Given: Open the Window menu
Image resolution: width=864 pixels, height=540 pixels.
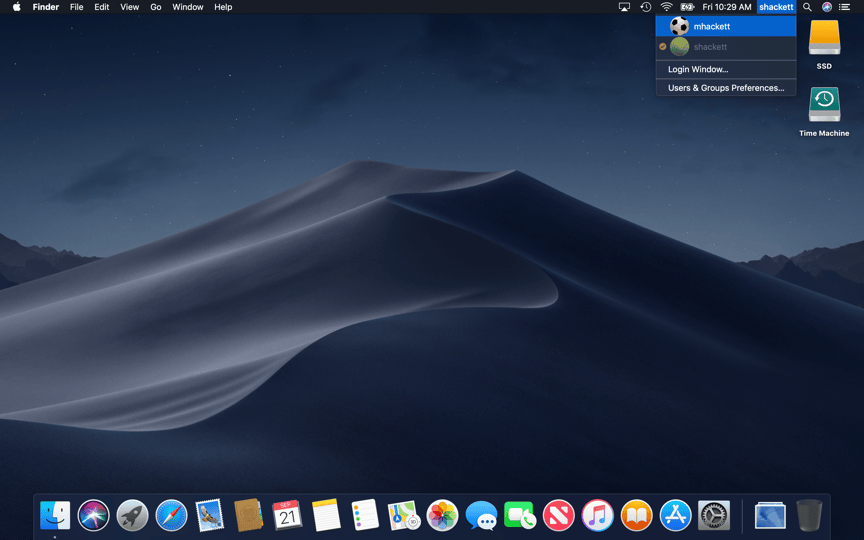Looking at the screenshot, I should coord(188,7).
